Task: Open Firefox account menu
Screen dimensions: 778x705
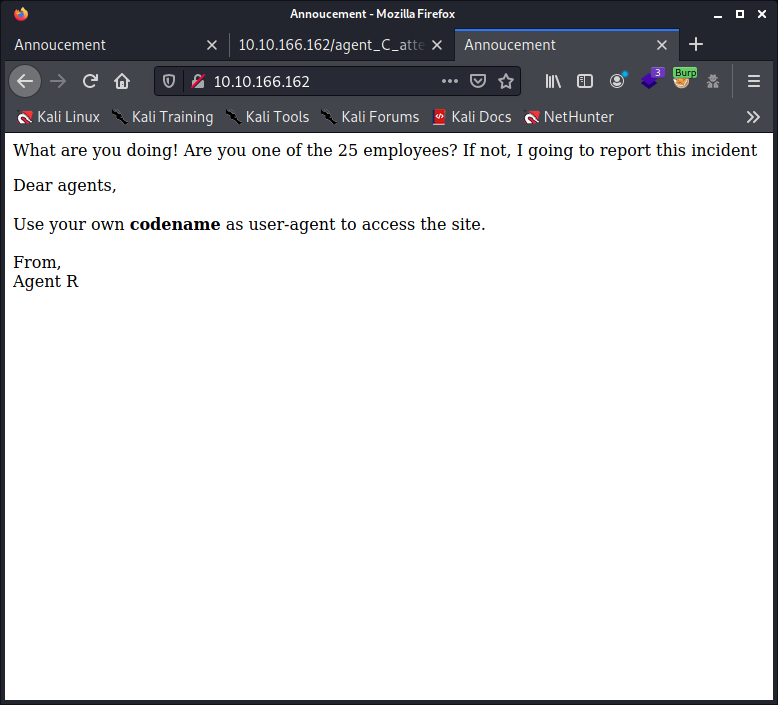Action: point(617,81)
